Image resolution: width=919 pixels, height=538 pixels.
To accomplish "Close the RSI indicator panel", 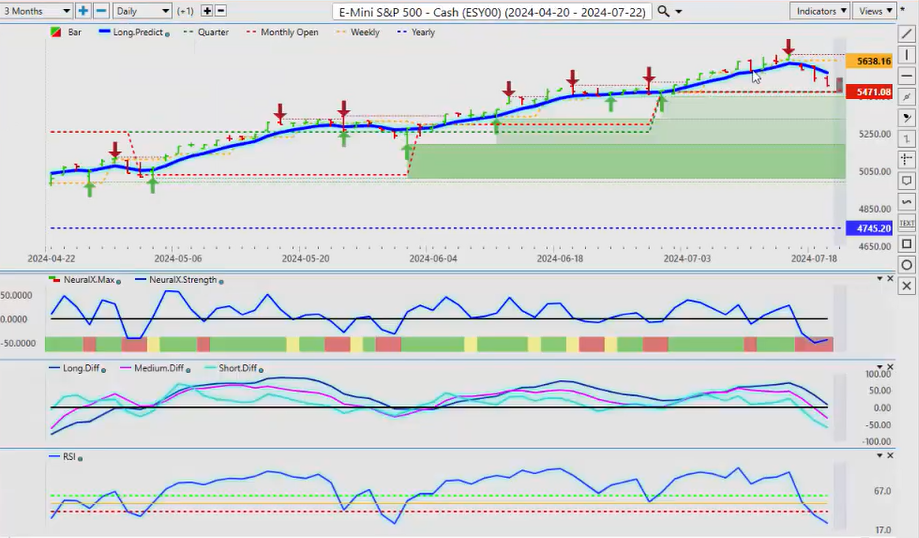I will tap(890, 455).
